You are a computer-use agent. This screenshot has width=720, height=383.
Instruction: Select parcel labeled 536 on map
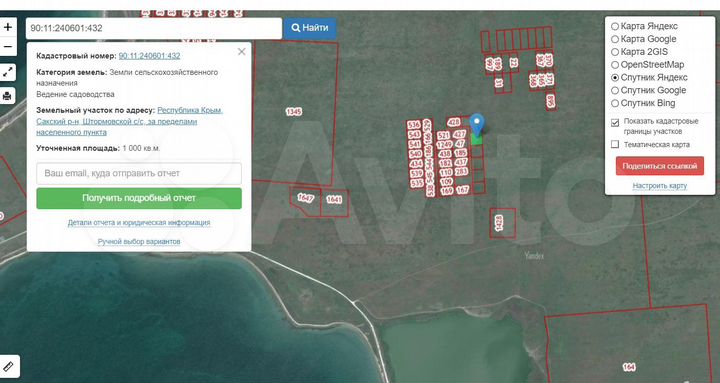pyautogui.click(x=414, y=125)
